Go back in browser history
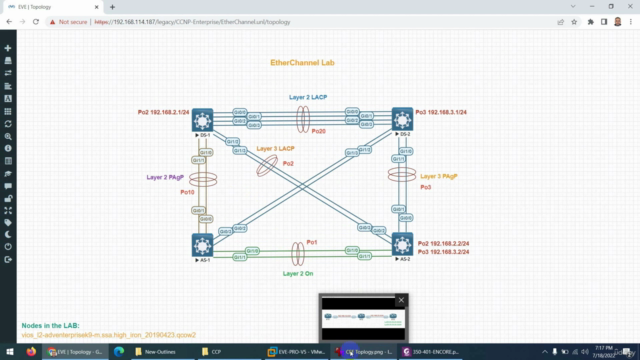 pyautogui.click(x=9, y=22)
